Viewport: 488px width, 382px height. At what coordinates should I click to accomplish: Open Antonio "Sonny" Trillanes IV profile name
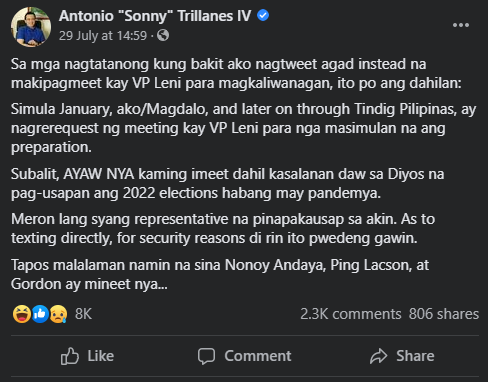pos(155,16)
